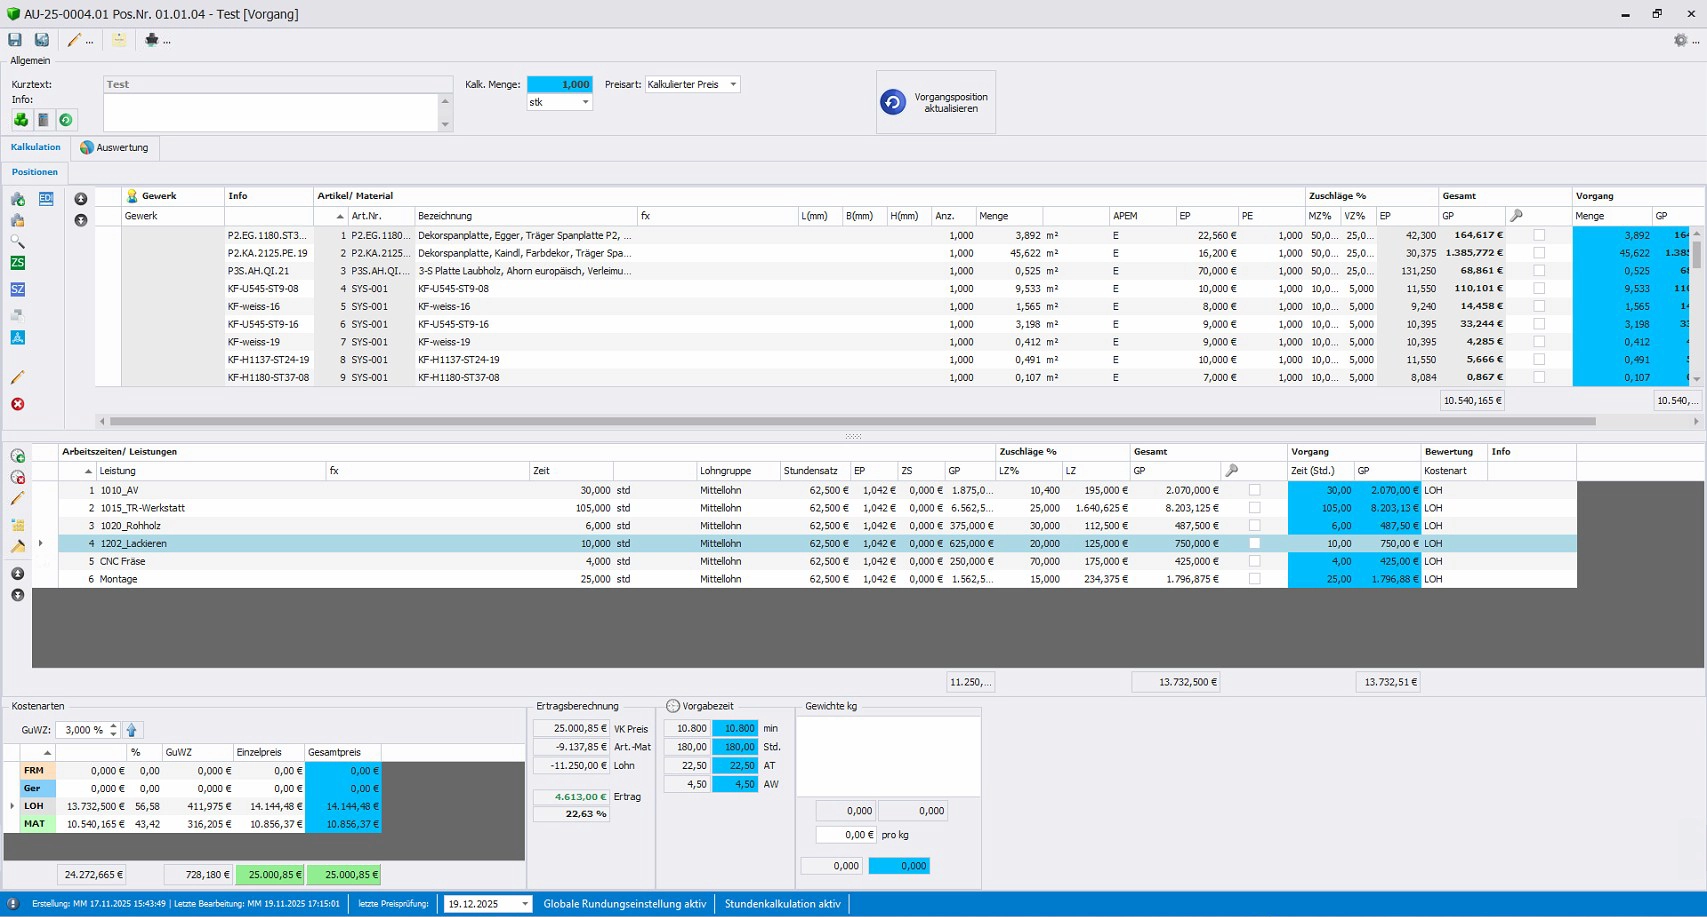Click the blue up-arrow beside GuWZ field
The height and width of the screenshot is (917, 1707).
point(132,730)
